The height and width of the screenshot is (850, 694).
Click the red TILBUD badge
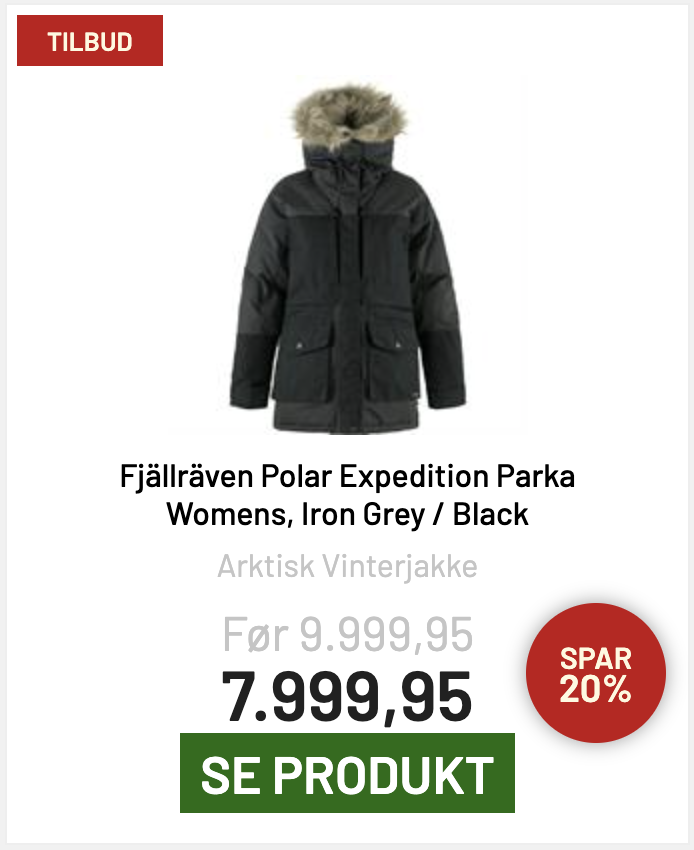tap(90, 41)
